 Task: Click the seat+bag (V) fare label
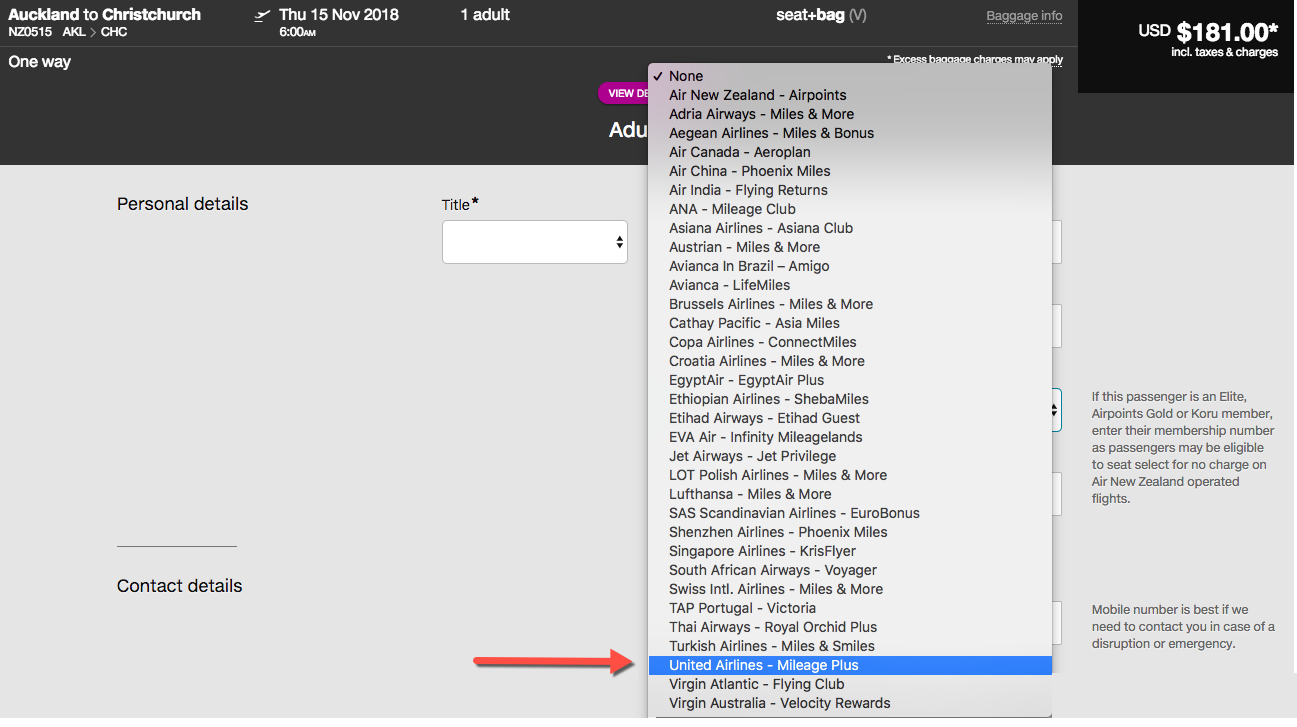tap(821, 15)
